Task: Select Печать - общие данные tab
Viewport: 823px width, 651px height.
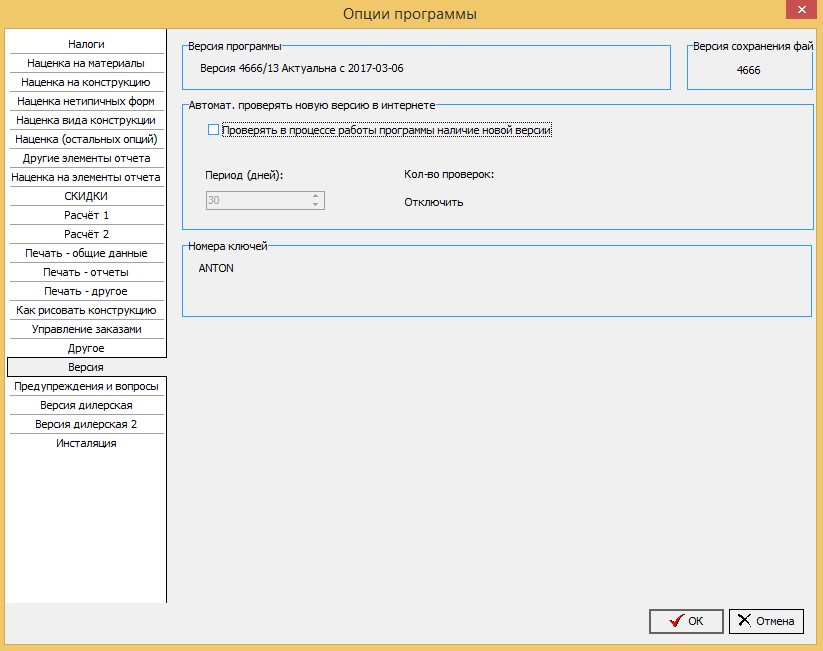Action: point(86,253)
